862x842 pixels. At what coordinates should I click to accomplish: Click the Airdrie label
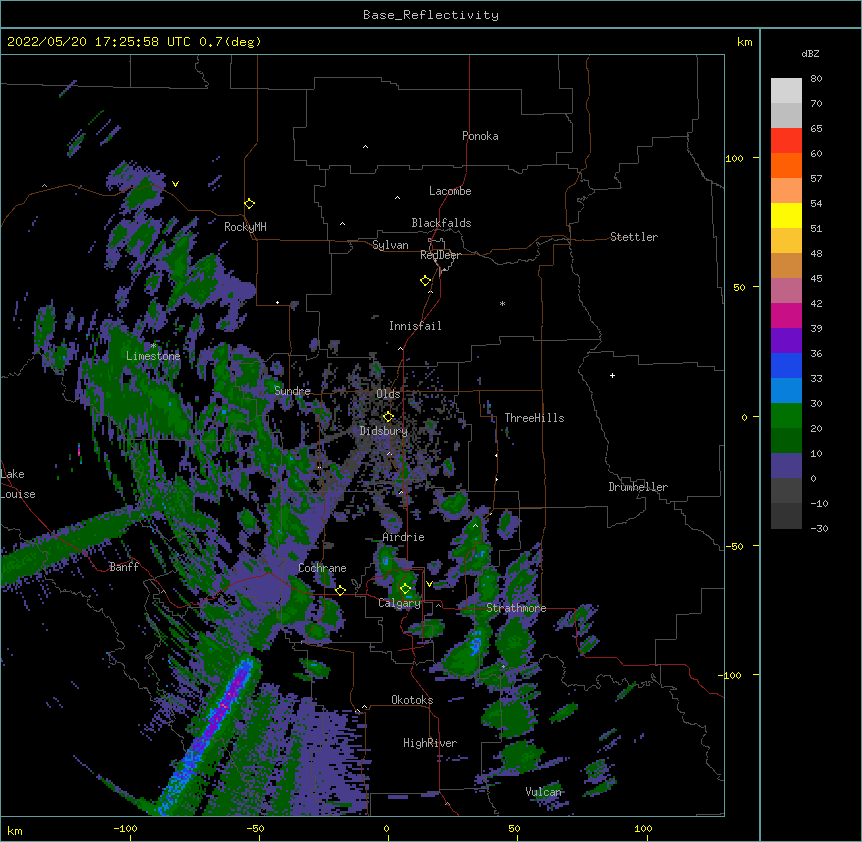coord(403,537)
